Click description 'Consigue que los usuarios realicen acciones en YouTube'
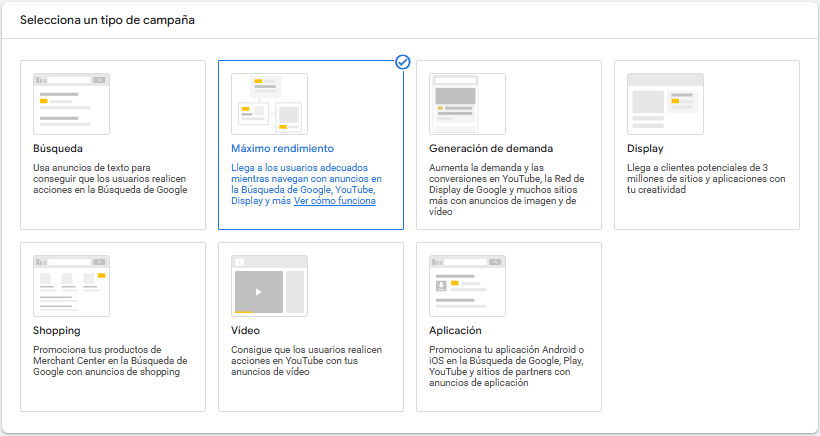Image resolution: width=820 pixels, height=436 pixels. pos(306,361)
